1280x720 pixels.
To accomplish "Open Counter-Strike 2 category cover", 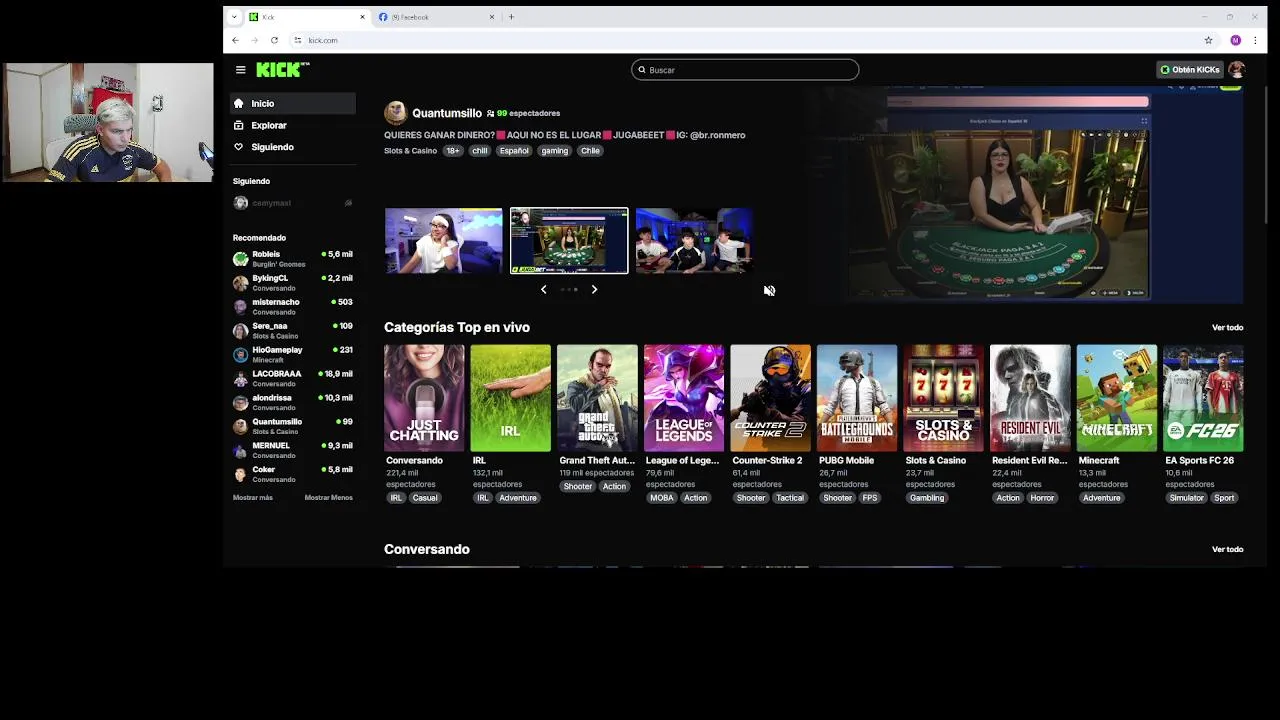I will [770, 398].
